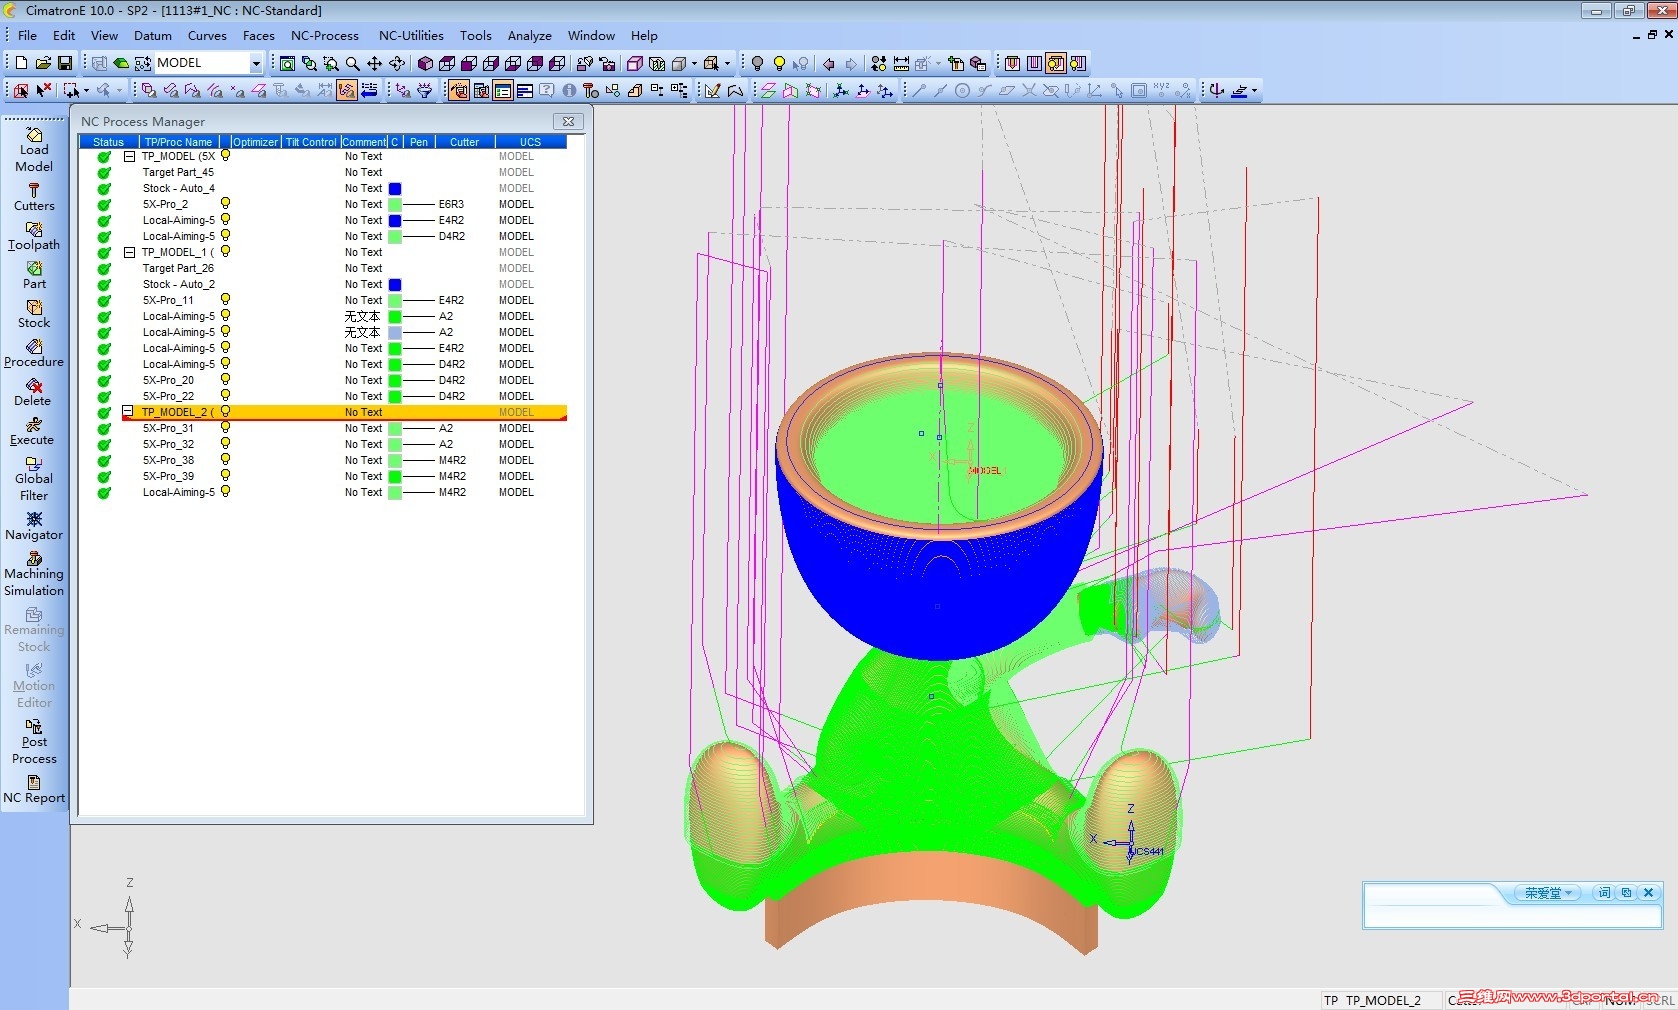
Task: Click the Status column header
Action: point(108,142)
